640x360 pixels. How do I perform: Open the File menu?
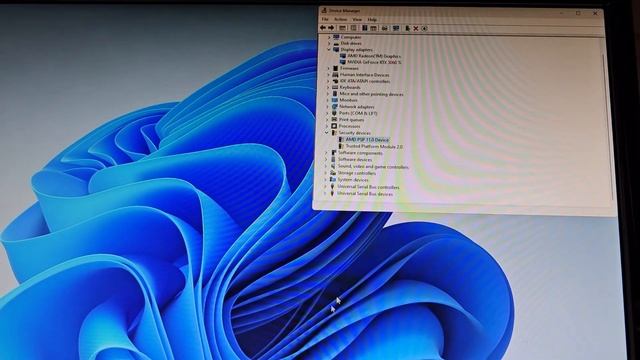pos(325,19)
